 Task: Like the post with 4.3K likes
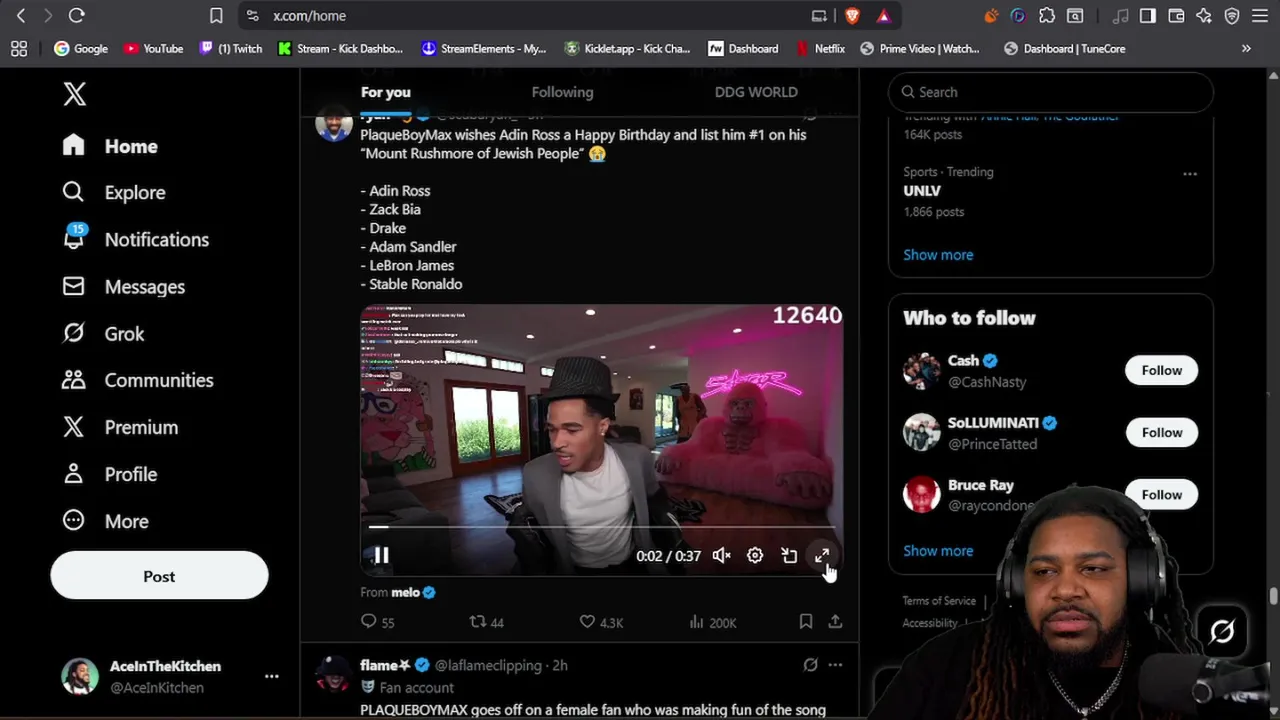pos(601,622)
